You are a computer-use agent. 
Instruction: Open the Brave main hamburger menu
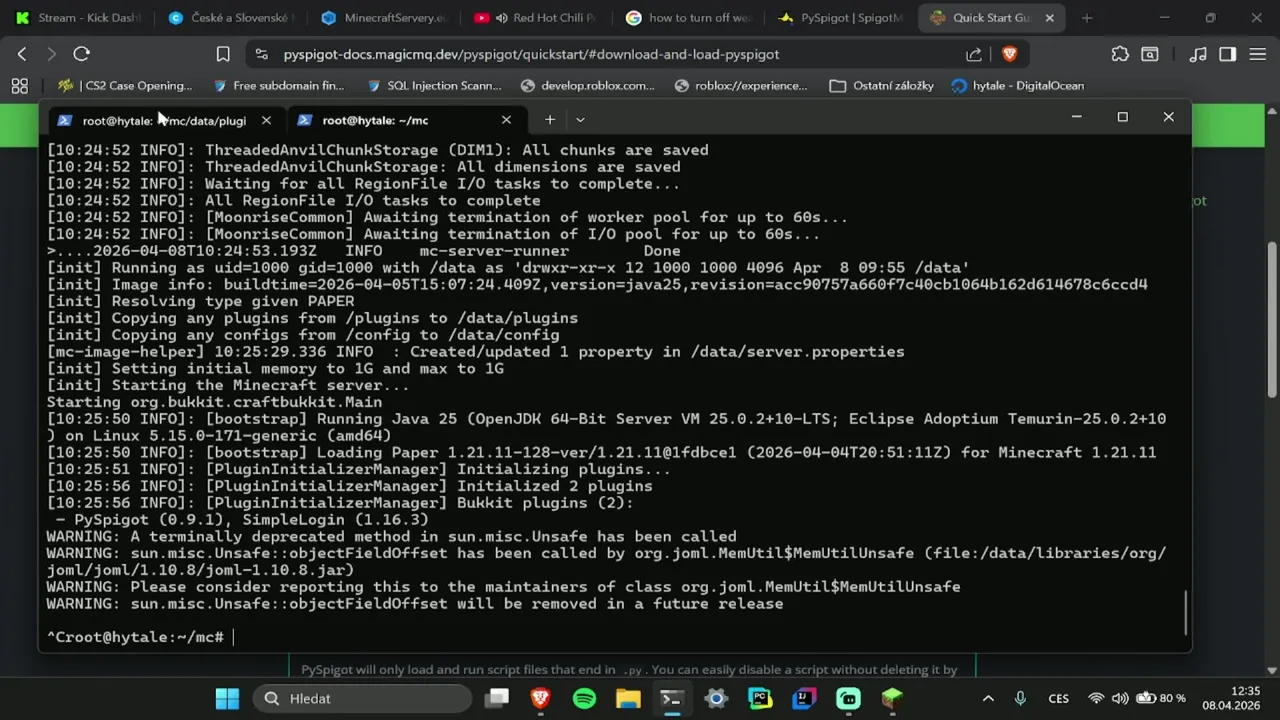[1257, 54]
